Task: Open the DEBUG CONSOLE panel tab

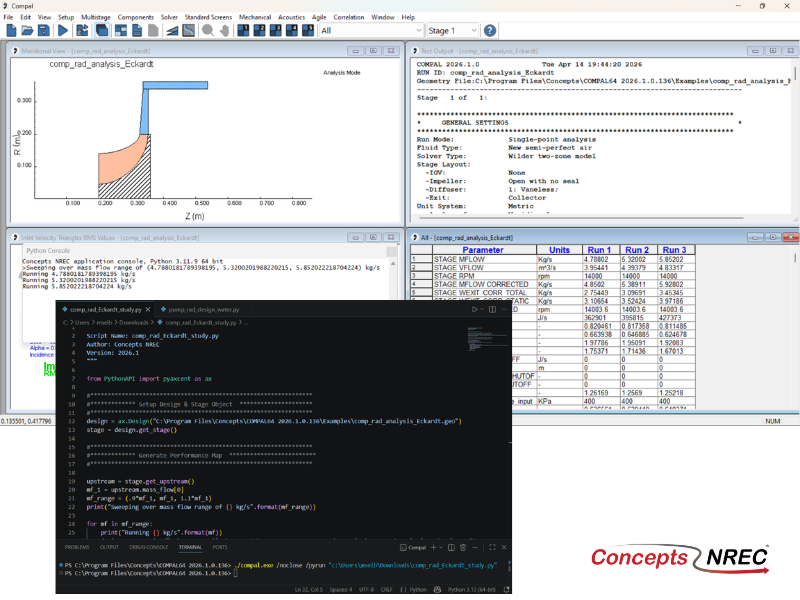Action: click(x=148, y=547)
